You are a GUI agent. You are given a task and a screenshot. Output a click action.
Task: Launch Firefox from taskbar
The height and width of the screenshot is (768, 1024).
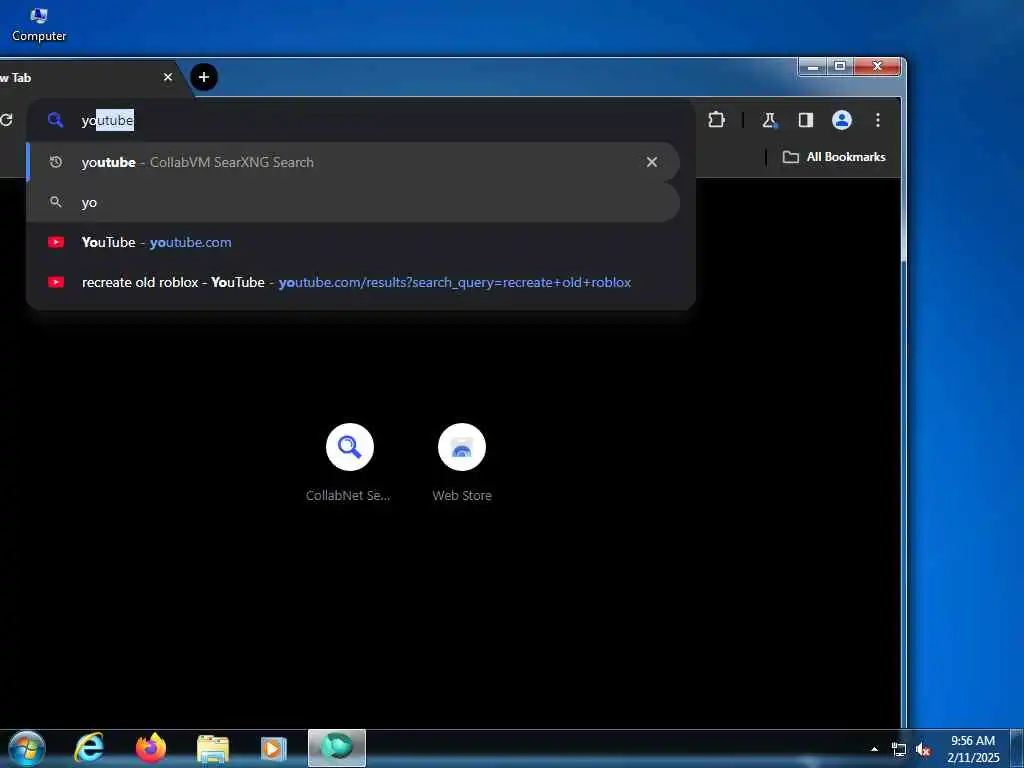(151, 748)
